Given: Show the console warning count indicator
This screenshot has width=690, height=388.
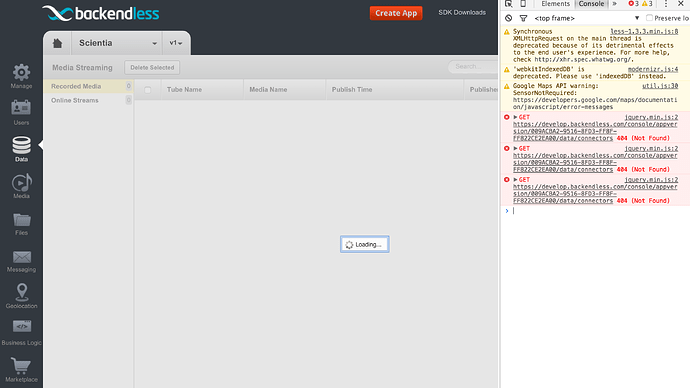Looking at the screenshot, I should click(647, 4).
